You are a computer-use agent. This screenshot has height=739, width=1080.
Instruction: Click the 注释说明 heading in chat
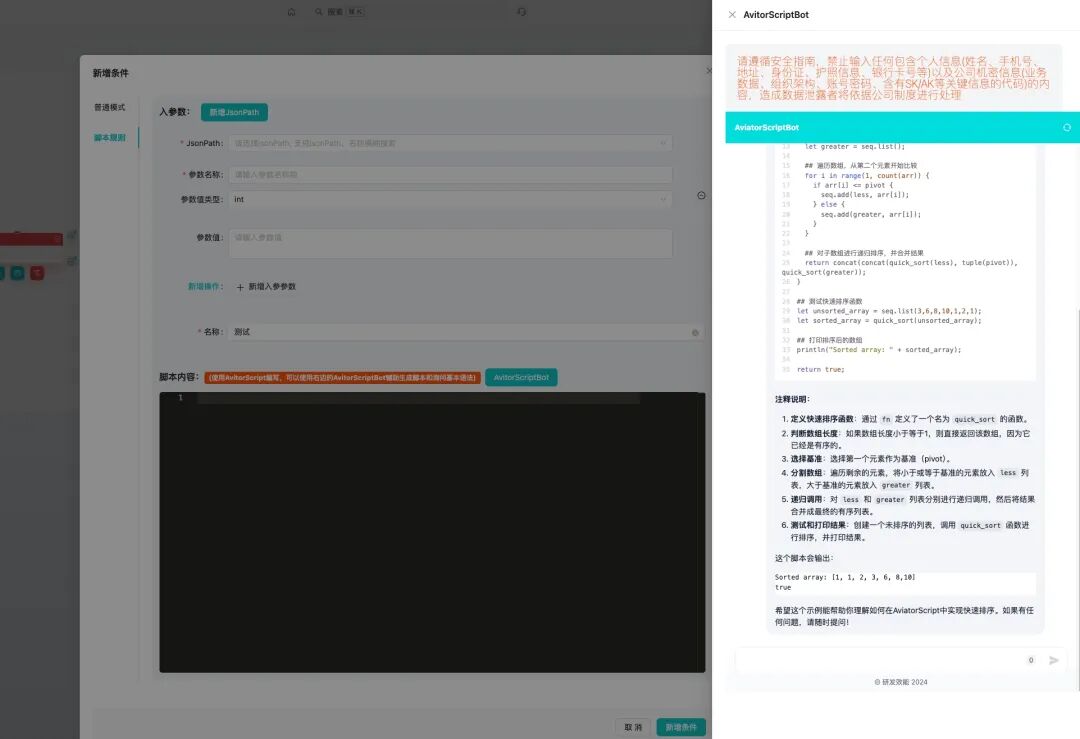pos(792,399)
